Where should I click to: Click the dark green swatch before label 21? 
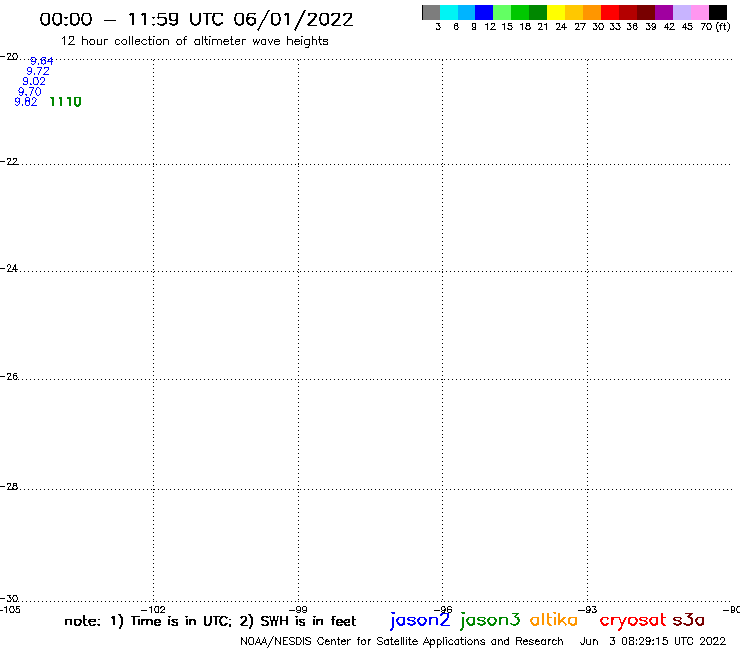point(538,12)
